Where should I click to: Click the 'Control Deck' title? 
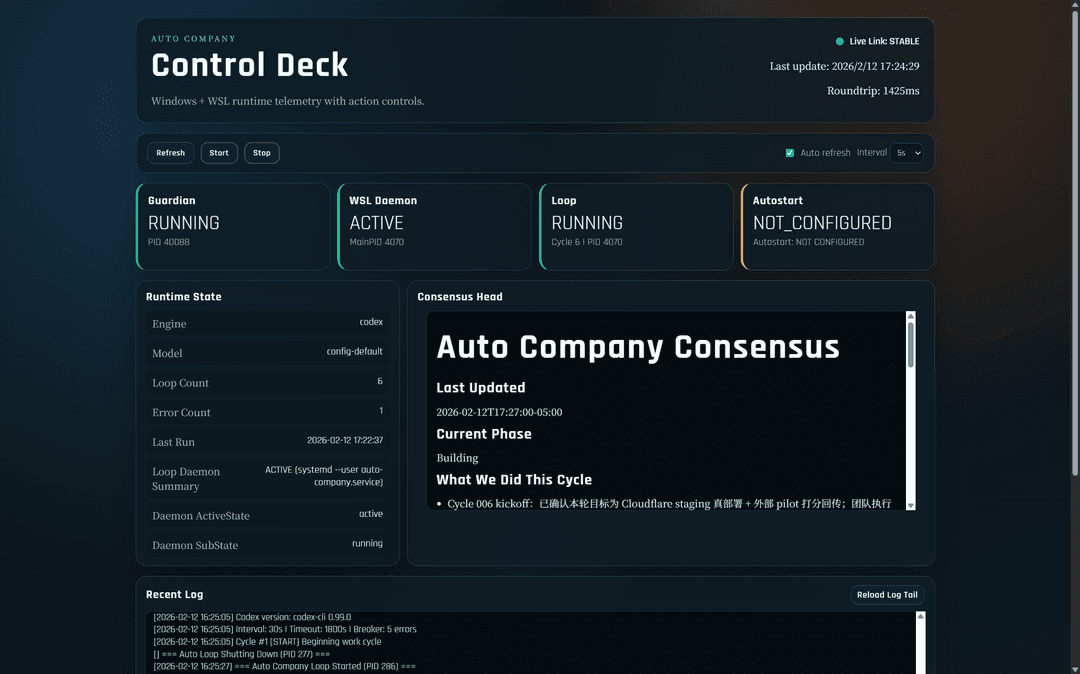(x=249, y=65)
